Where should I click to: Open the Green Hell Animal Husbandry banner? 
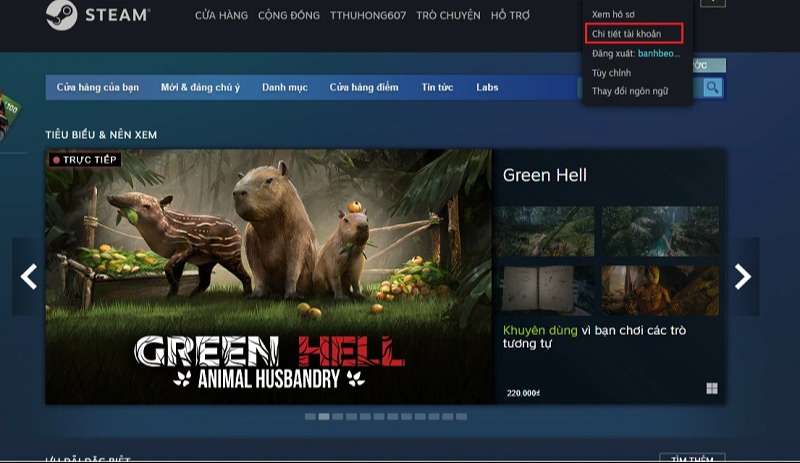click(269, 277)
